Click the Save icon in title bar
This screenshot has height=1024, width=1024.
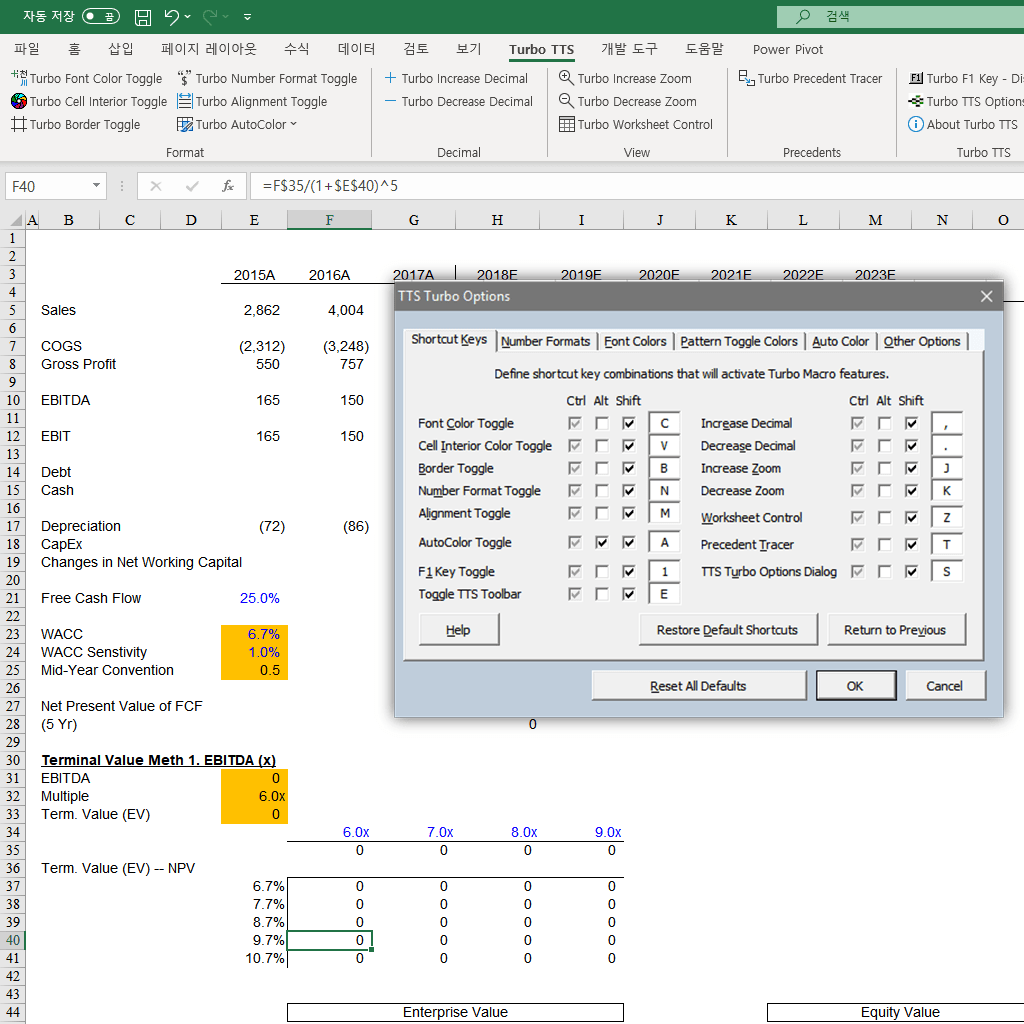(142, 17)
